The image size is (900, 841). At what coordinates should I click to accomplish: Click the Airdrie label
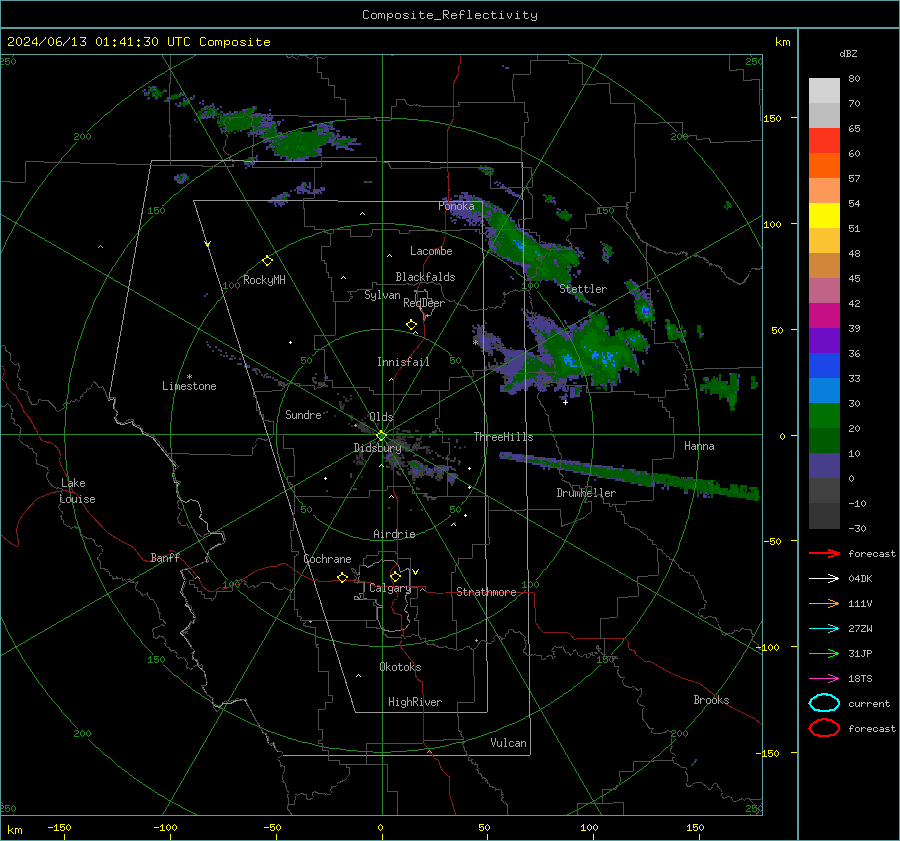point(394,534)
